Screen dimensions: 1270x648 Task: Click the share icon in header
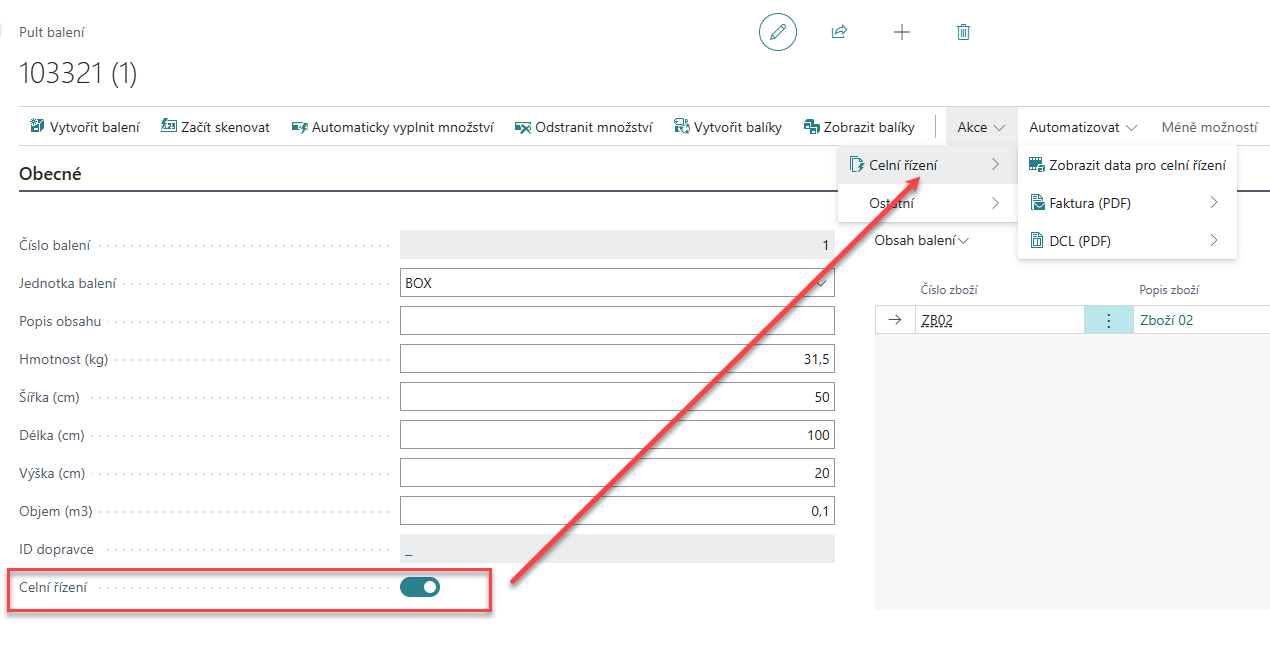click(x=839, y=32)
